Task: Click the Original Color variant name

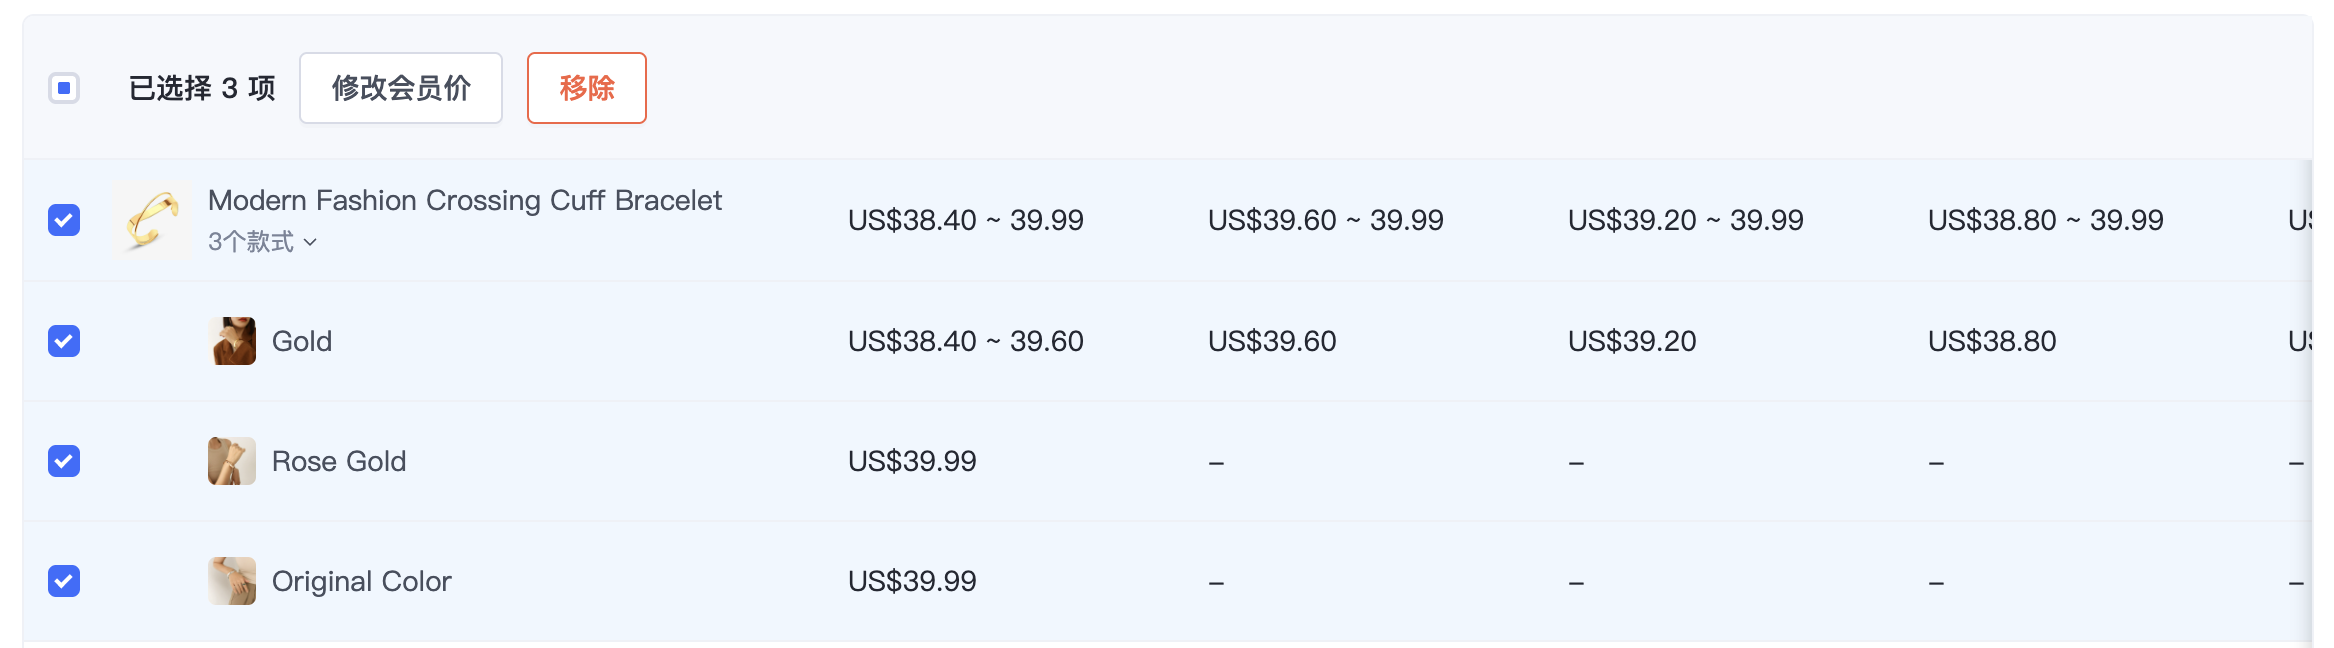Action: [x=362, y=581]
